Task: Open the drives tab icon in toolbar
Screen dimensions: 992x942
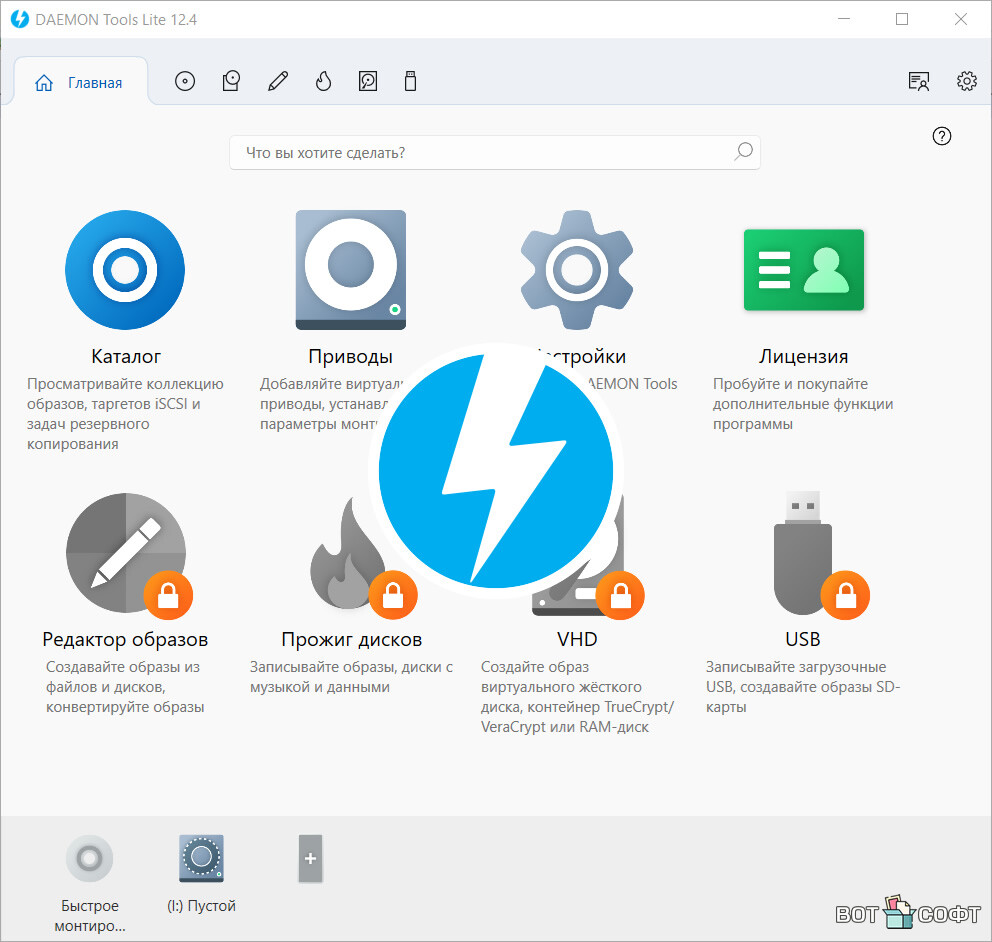Action: point(231,82)
